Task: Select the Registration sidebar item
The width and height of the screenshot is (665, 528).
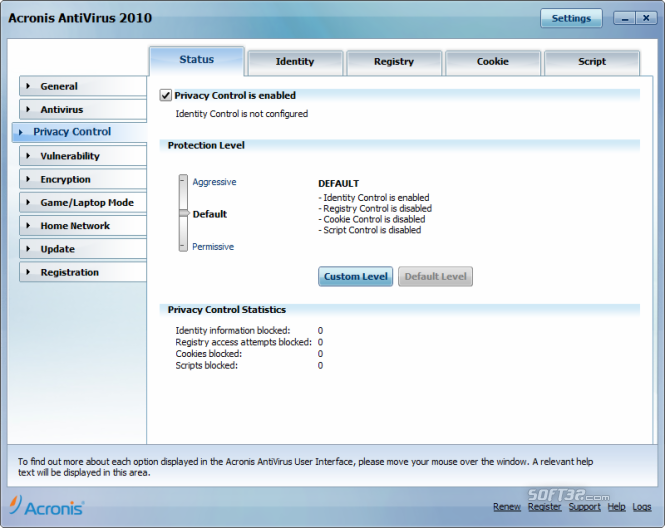Action: point(83,272)
